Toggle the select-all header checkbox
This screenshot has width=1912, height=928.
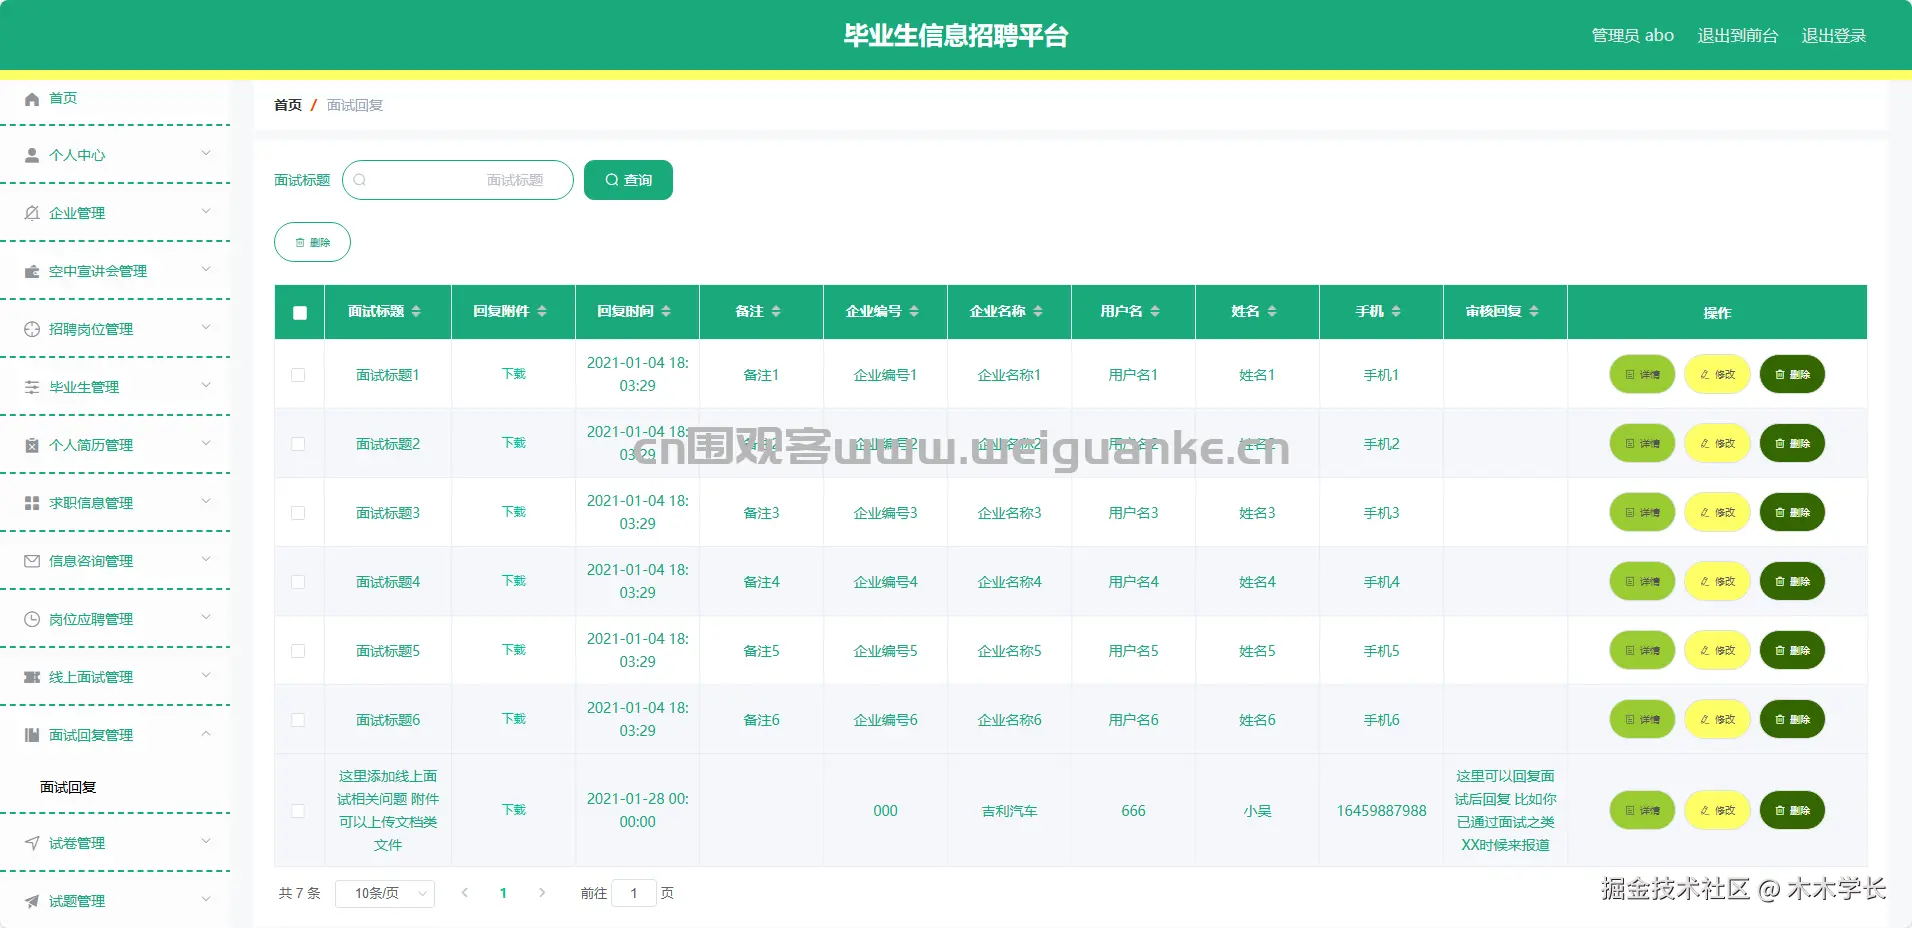point(300,313)
